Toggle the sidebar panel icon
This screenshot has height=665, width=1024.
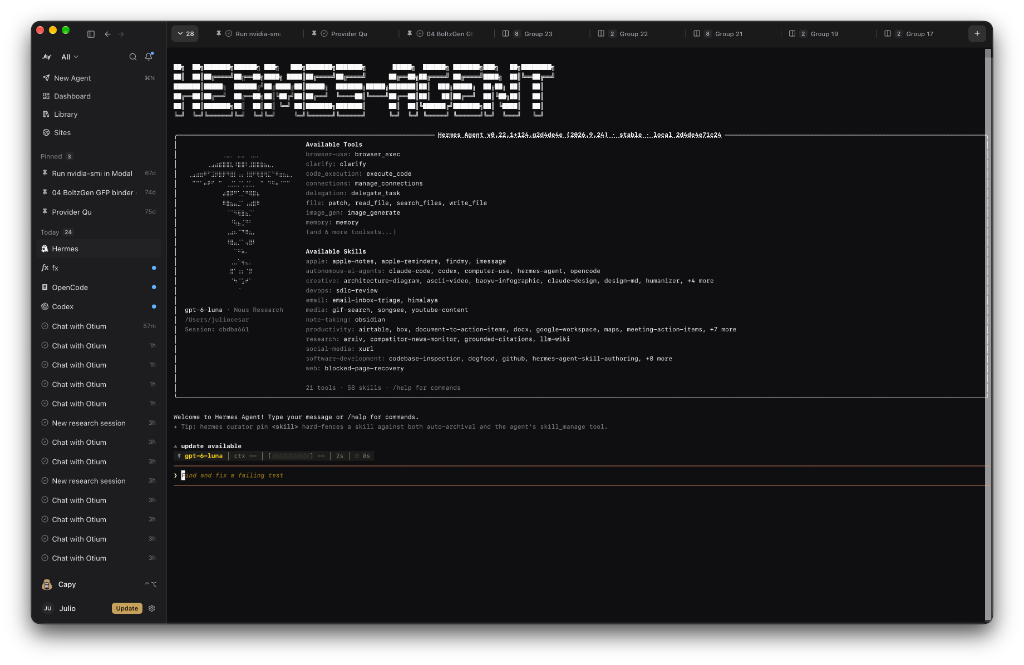click(91, 34)
